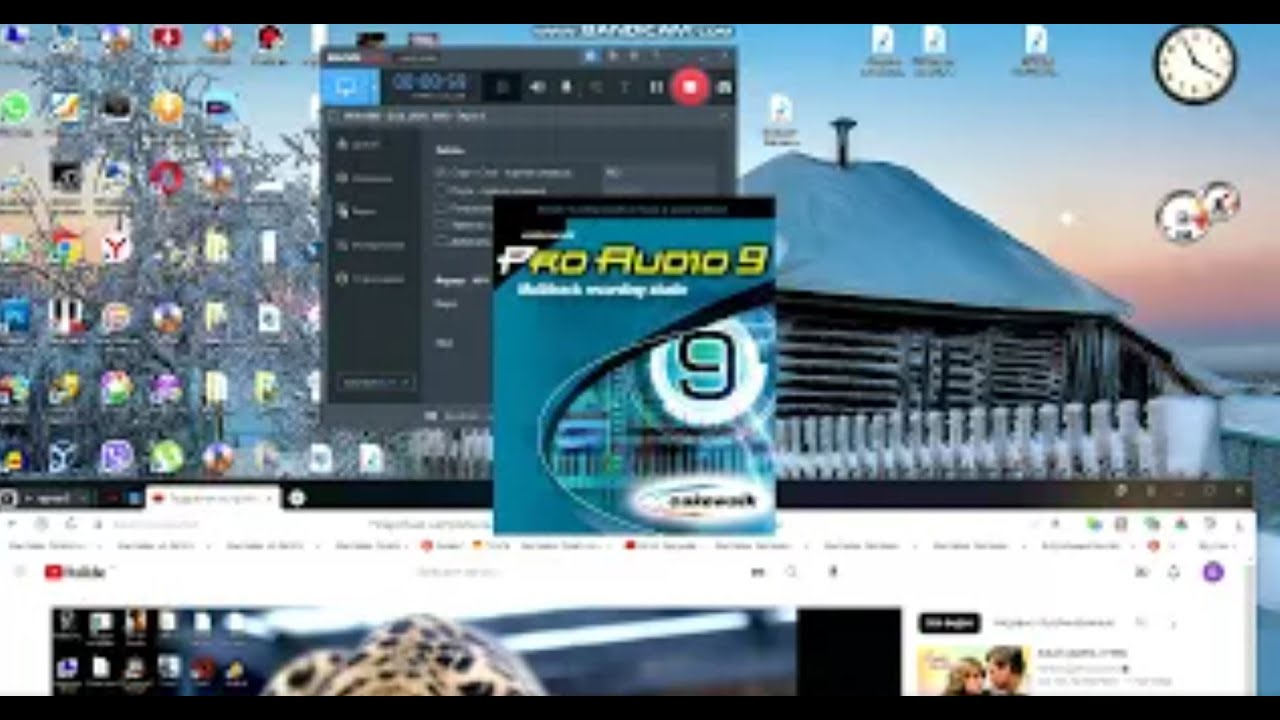Switch to the YouTube tab in the browser
This screenshot has width=1280, height=720.
(x=211, y=497)
